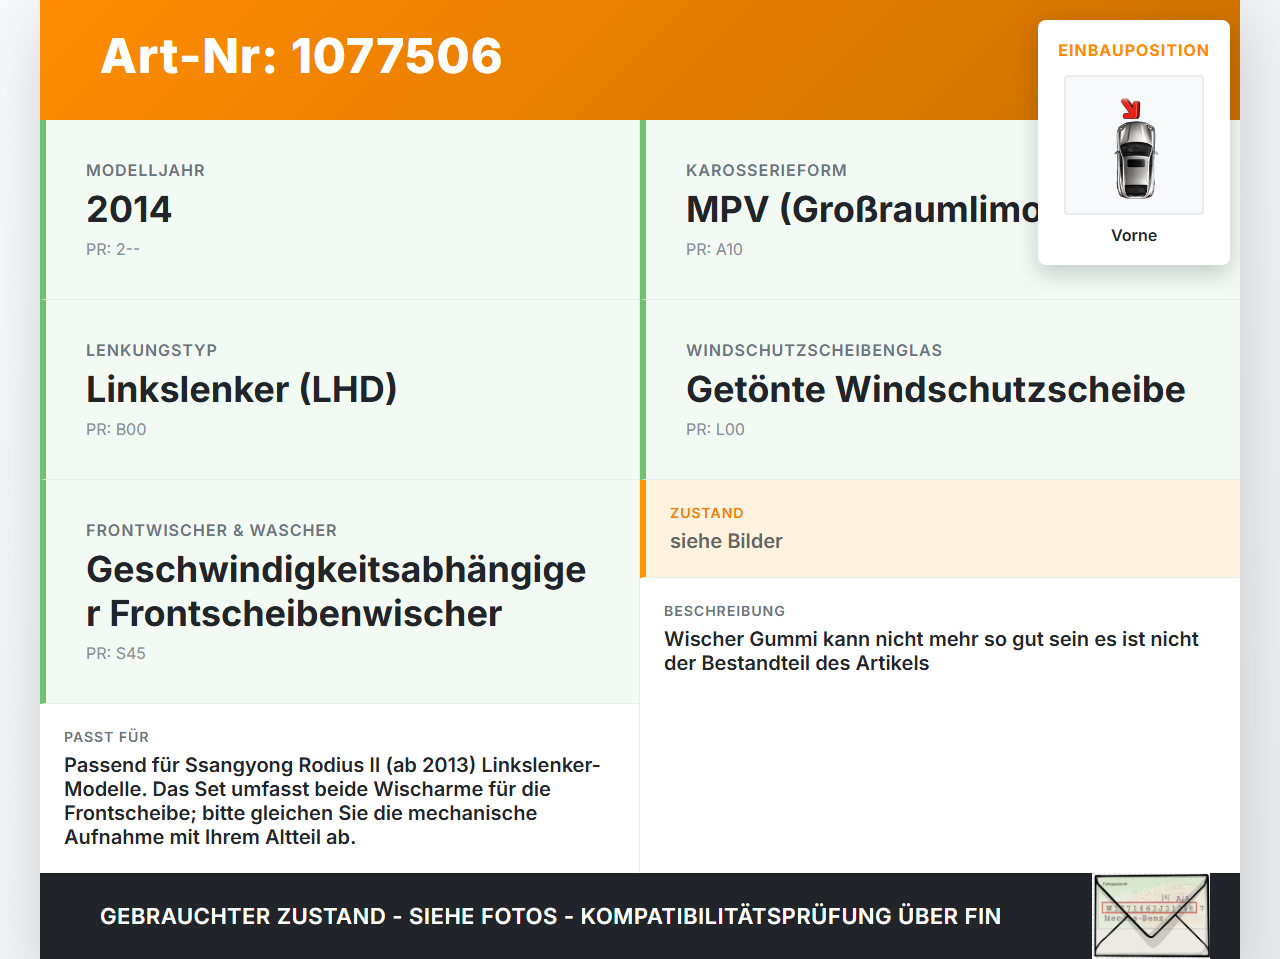
Task: Select the model year value 2014
Action: (129, 209)
